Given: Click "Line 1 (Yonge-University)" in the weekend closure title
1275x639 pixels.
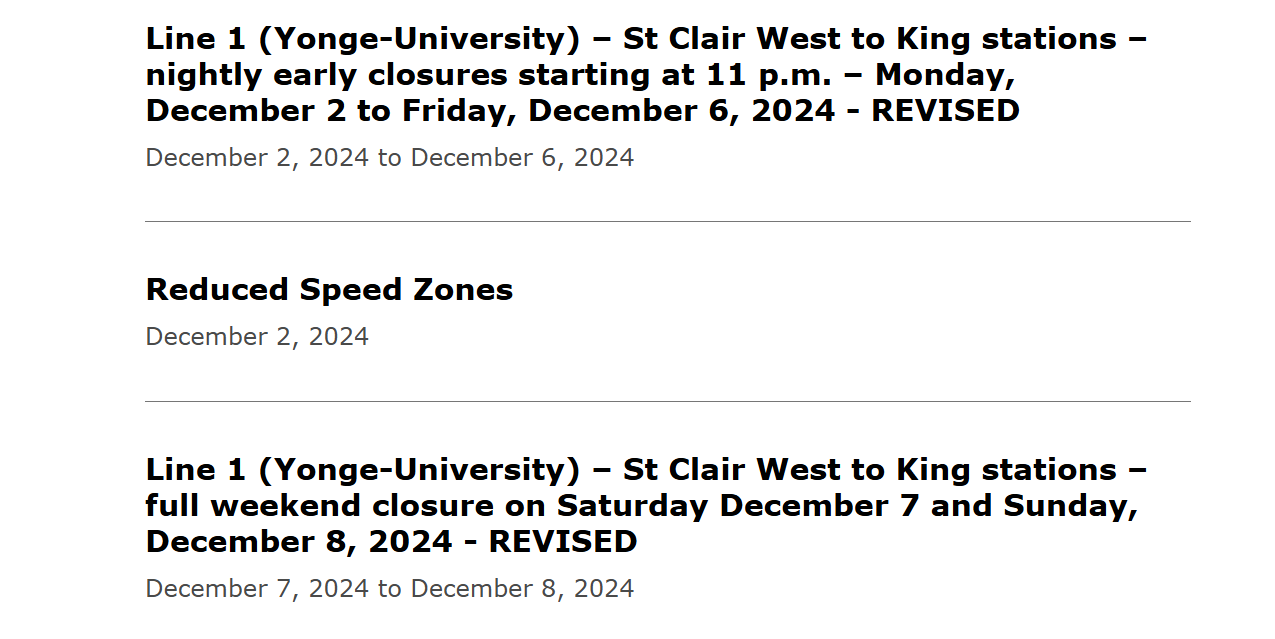Looking at the screenshot, I should (x=362, y=470).
